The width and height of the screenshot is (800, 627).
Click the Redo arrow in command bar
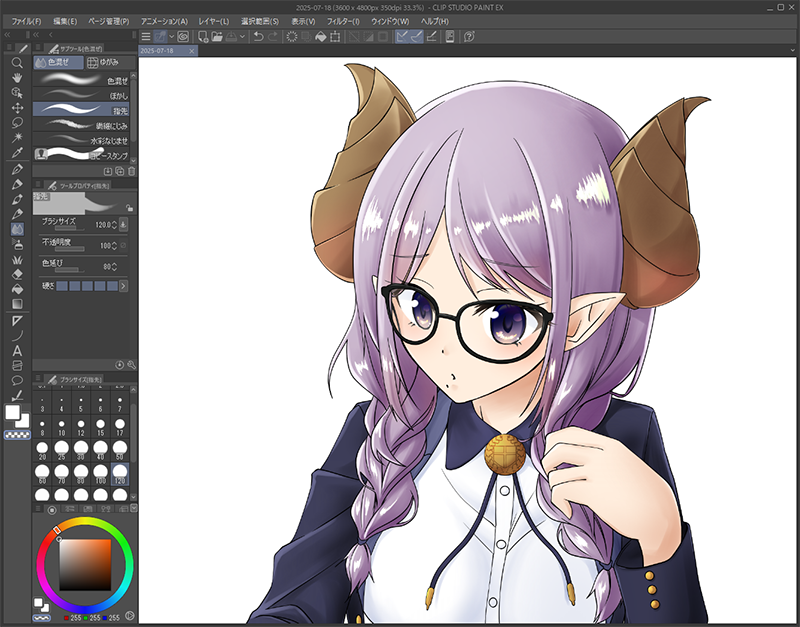coord(273,37)
